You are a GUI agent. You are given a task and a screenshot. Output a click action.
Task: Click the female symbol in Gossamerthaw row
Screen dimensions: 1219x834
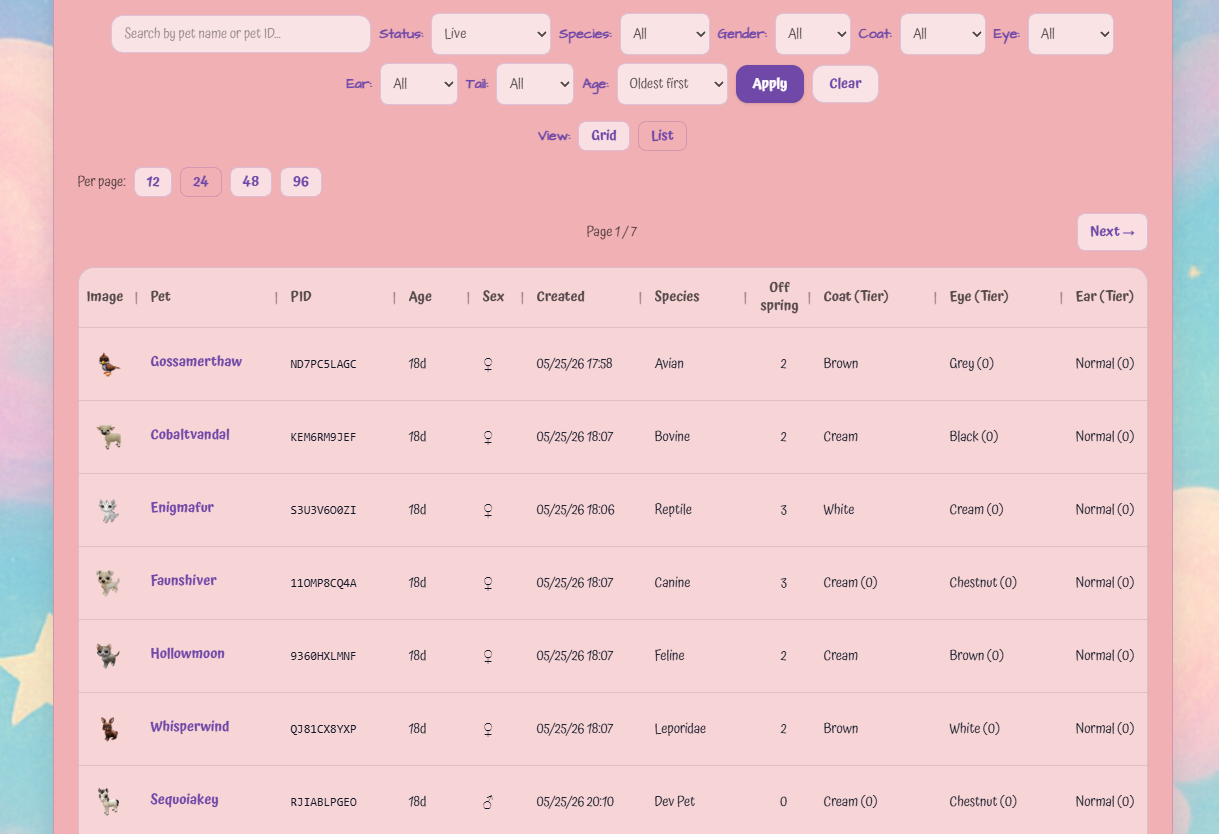click(x=488, y=364)
